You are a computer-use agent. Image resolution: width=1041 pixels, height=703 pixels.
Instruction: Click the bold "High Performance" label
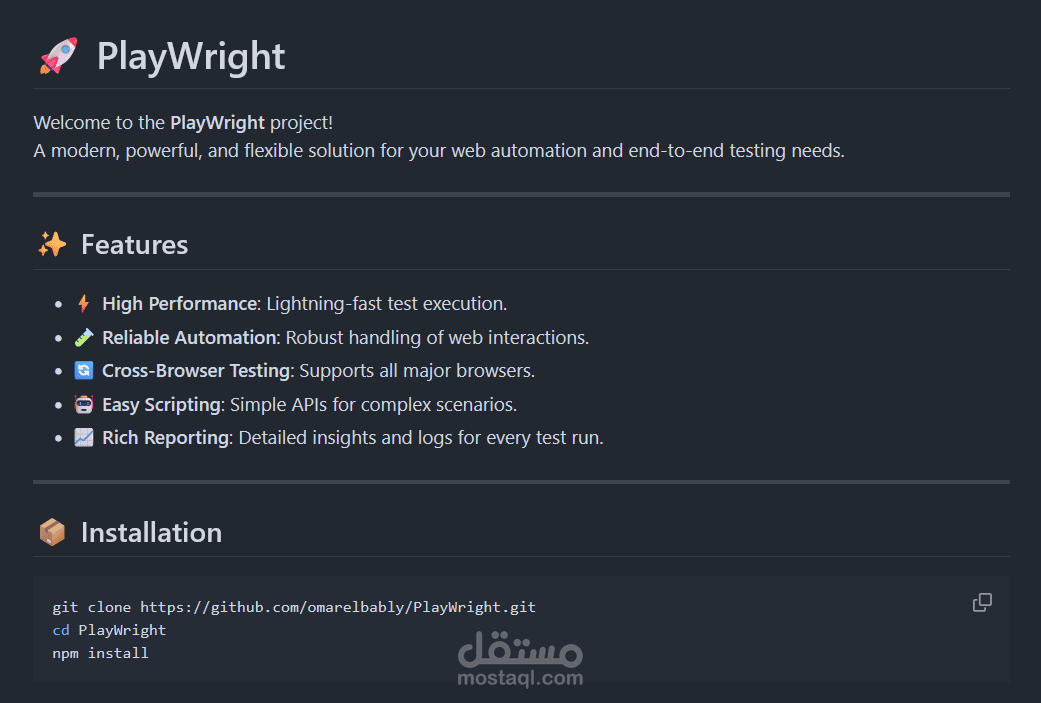(179, 303)
